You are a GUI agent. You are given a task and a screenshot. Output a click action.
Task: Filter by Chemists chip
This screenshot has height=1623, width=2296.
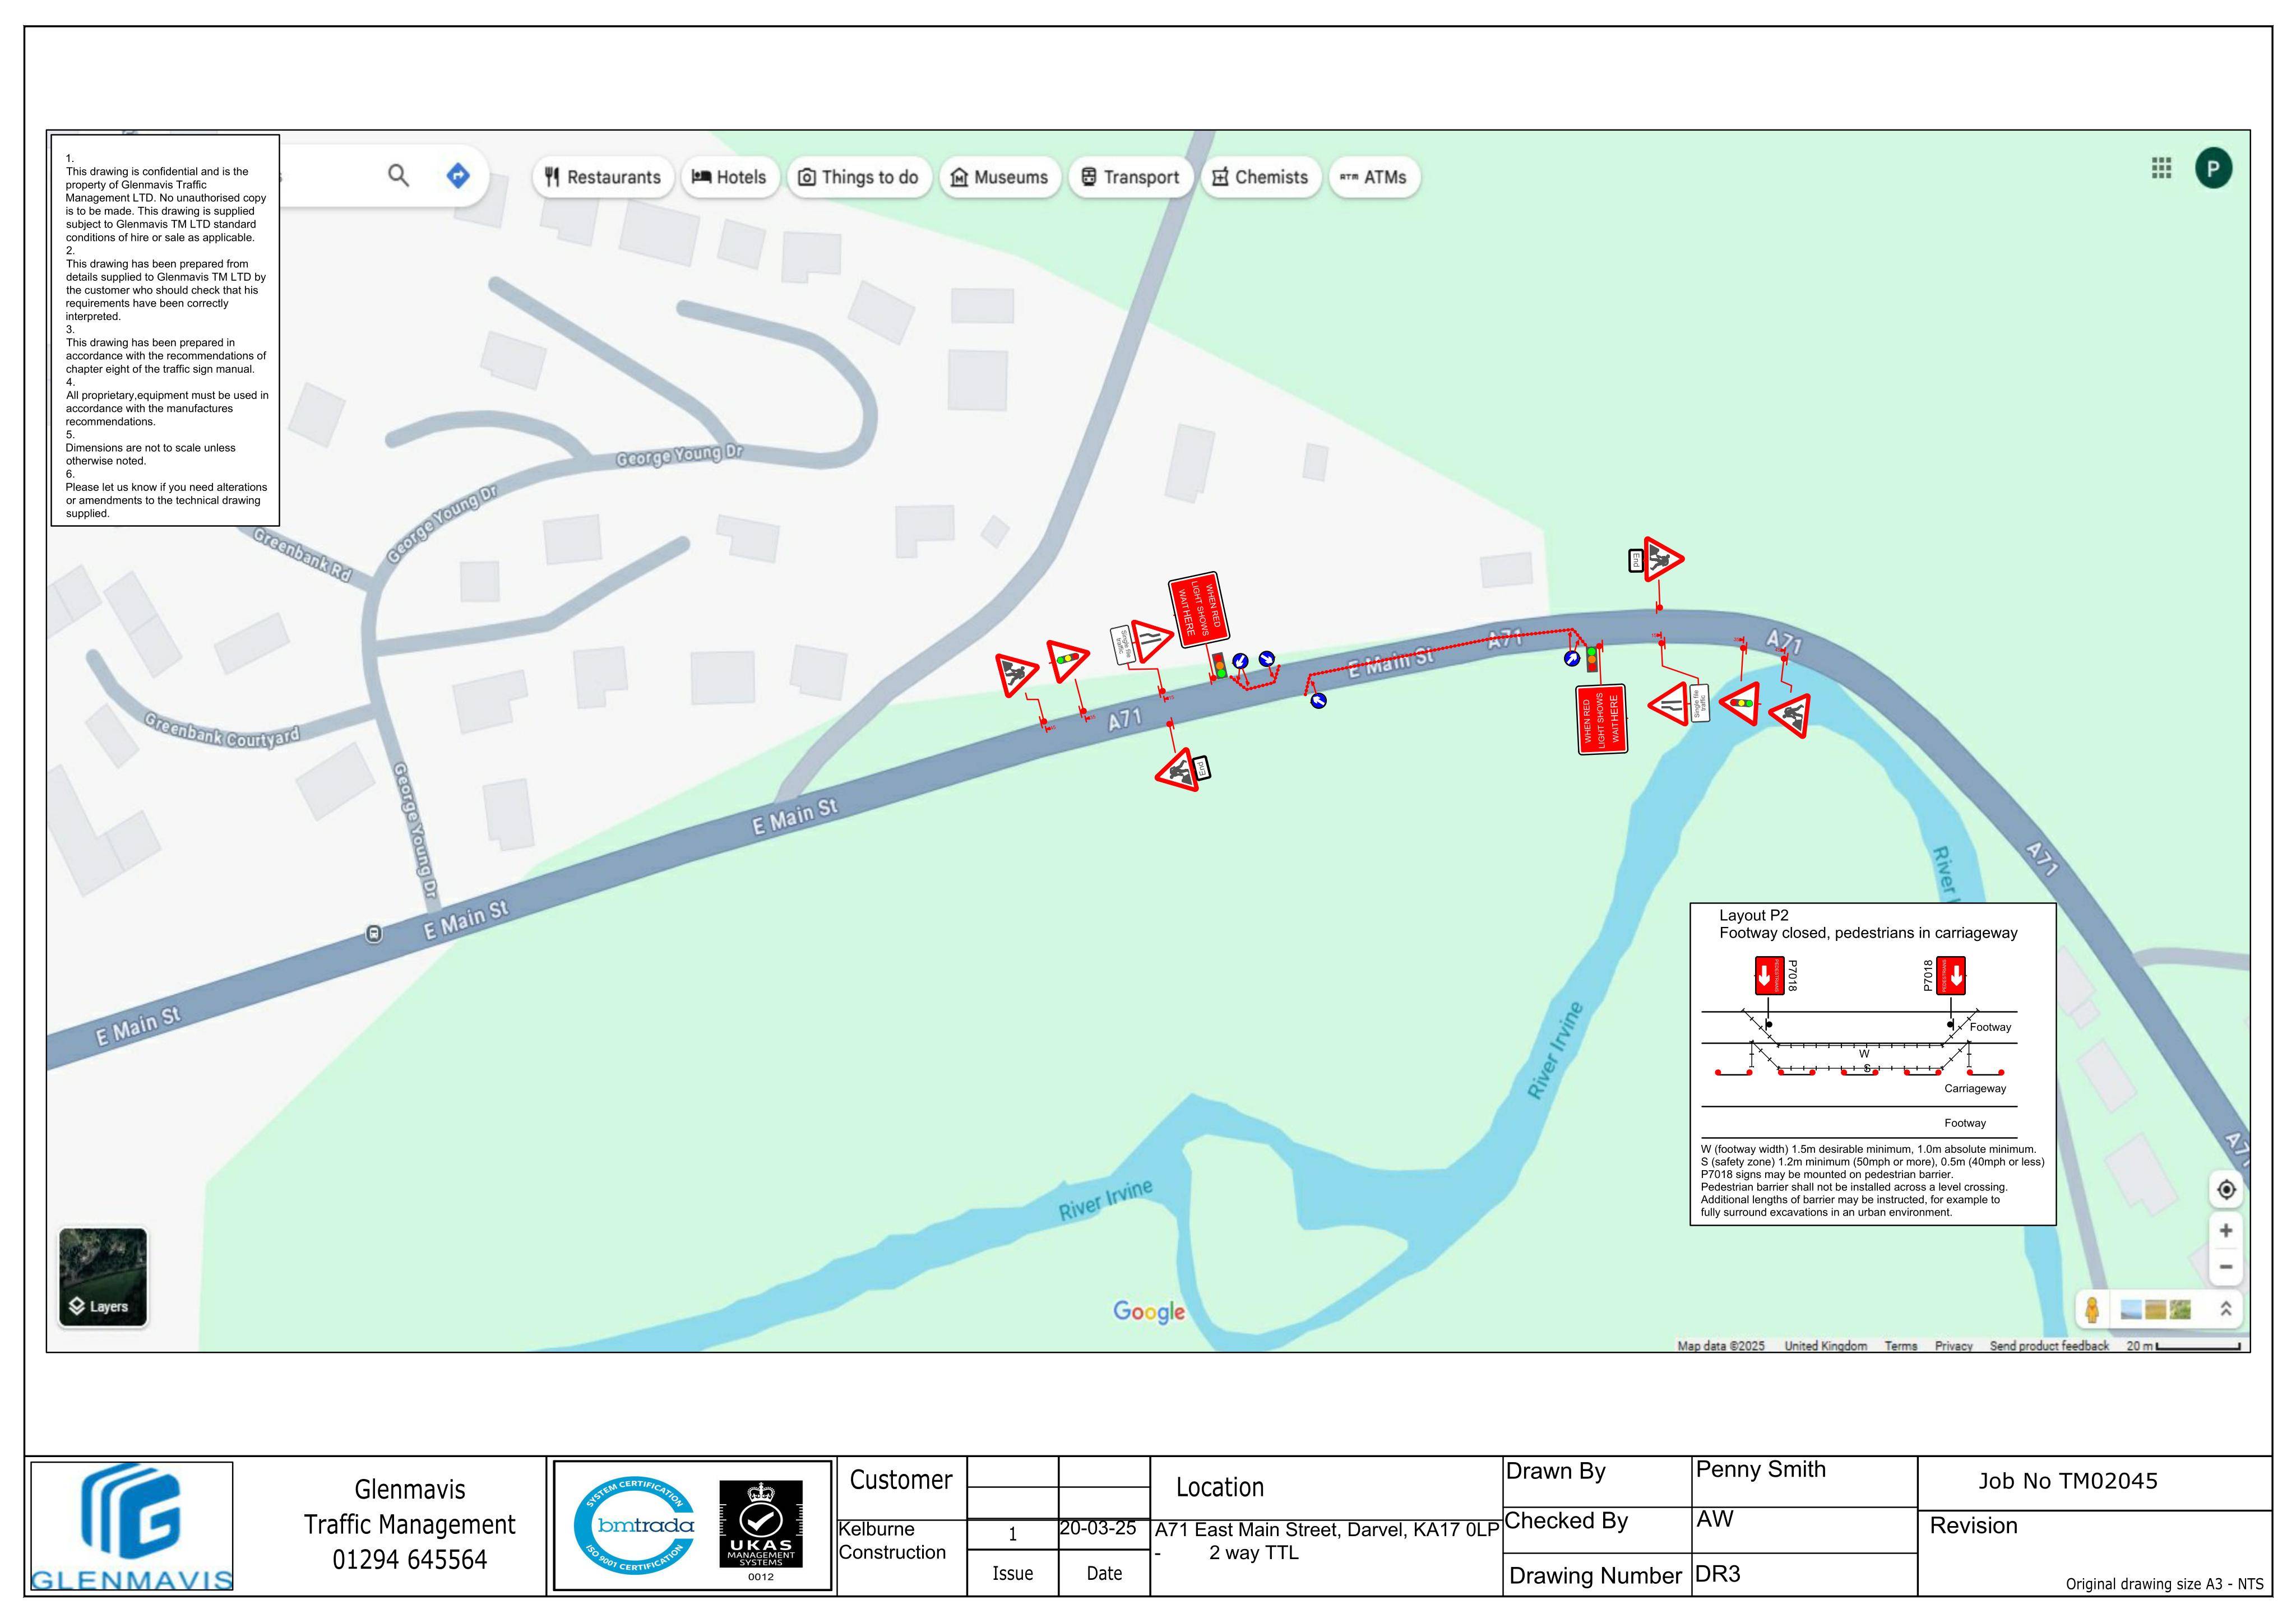point(1261,177)
